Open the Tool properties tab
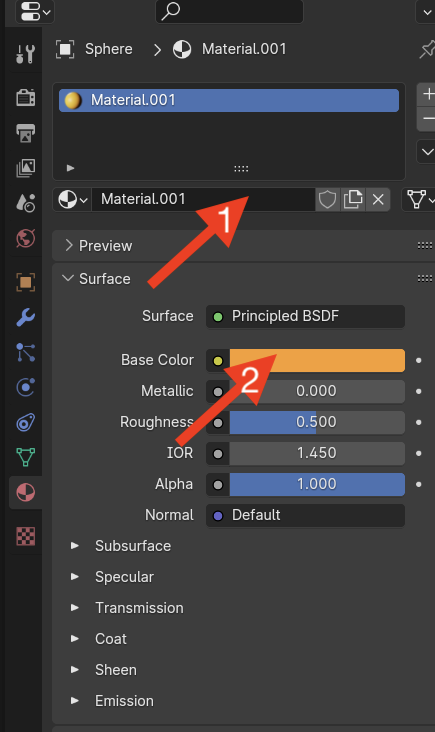 25,54
